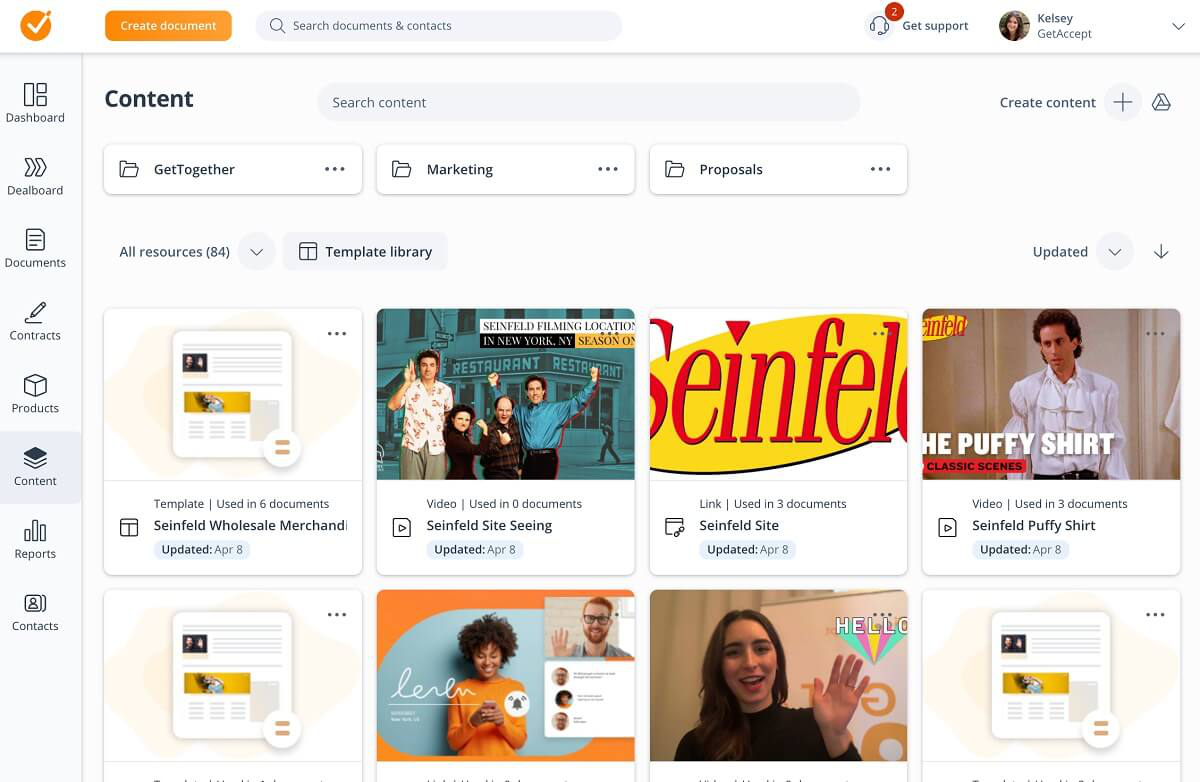Image resolution: width=1200 pixels, height=782 pixels.
Task: Open the Dealboard from sidebar
Action: pos(35,167)
